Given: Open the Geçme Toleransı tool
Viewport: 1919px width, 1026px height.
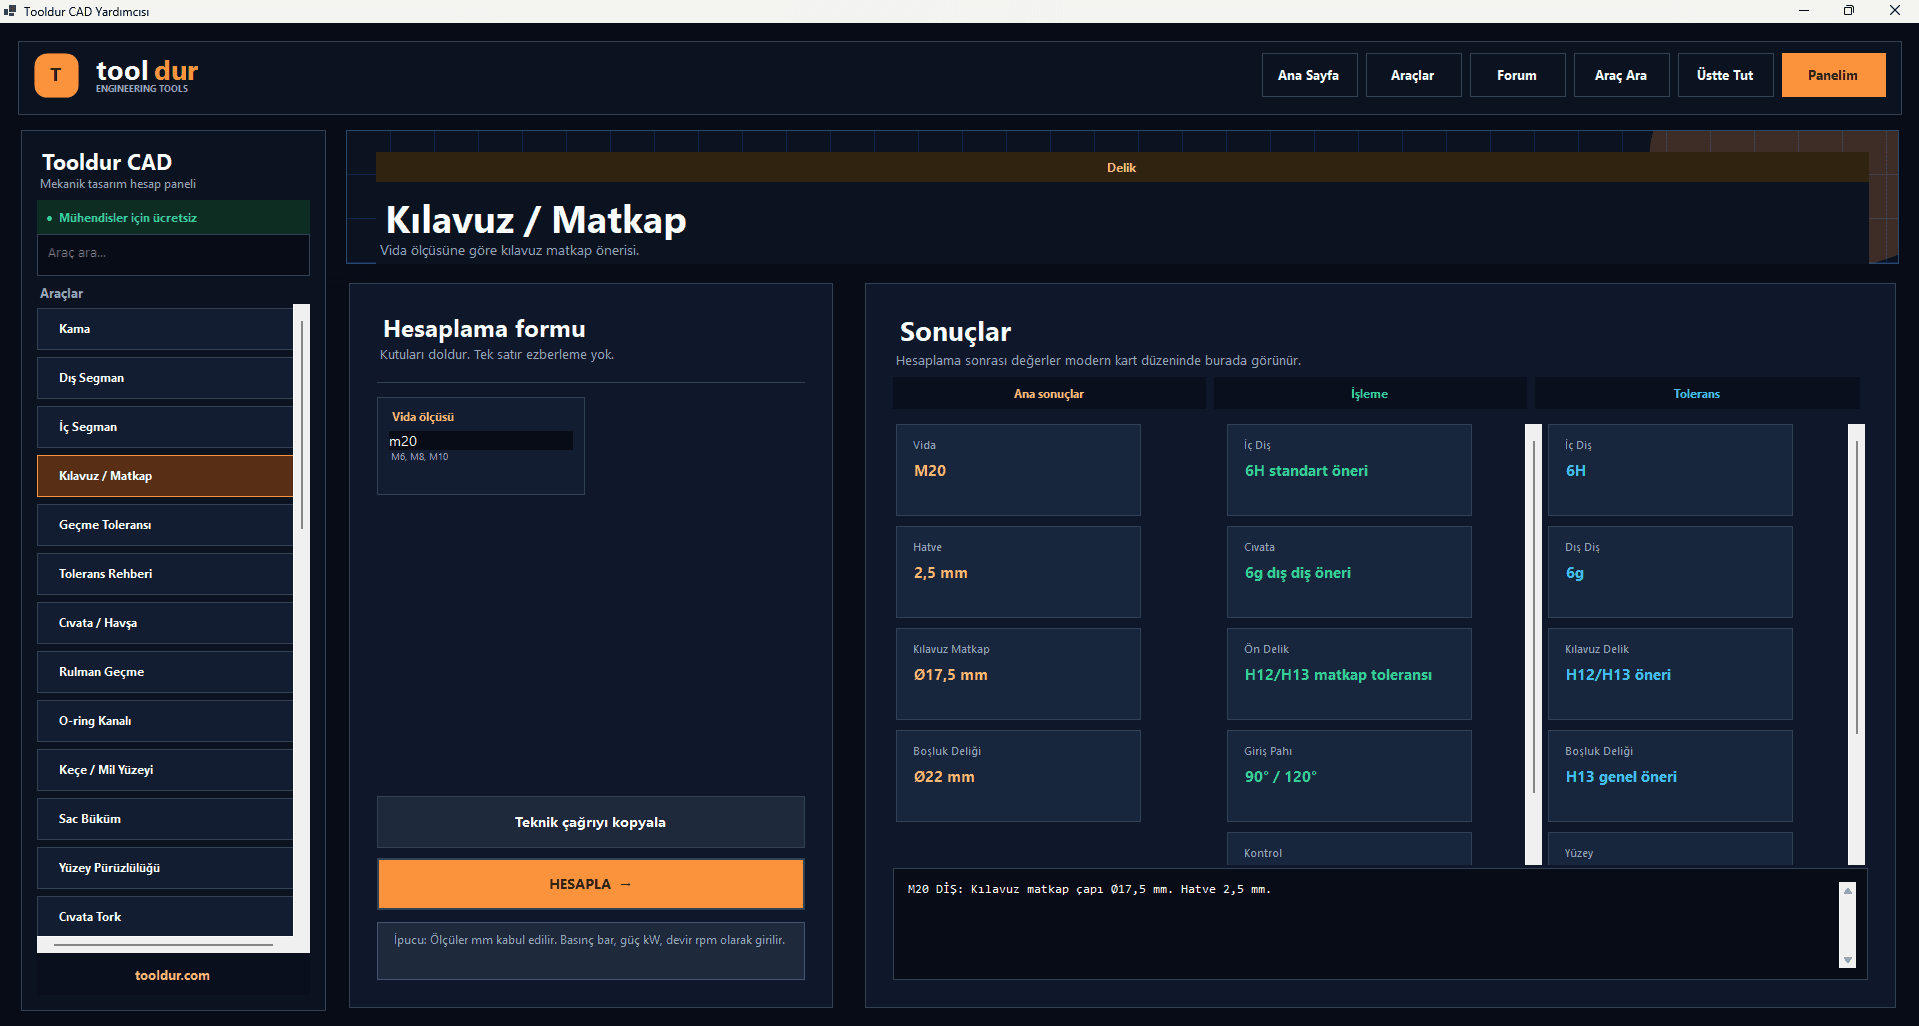Looking at the screenshot, I should 165,525.
